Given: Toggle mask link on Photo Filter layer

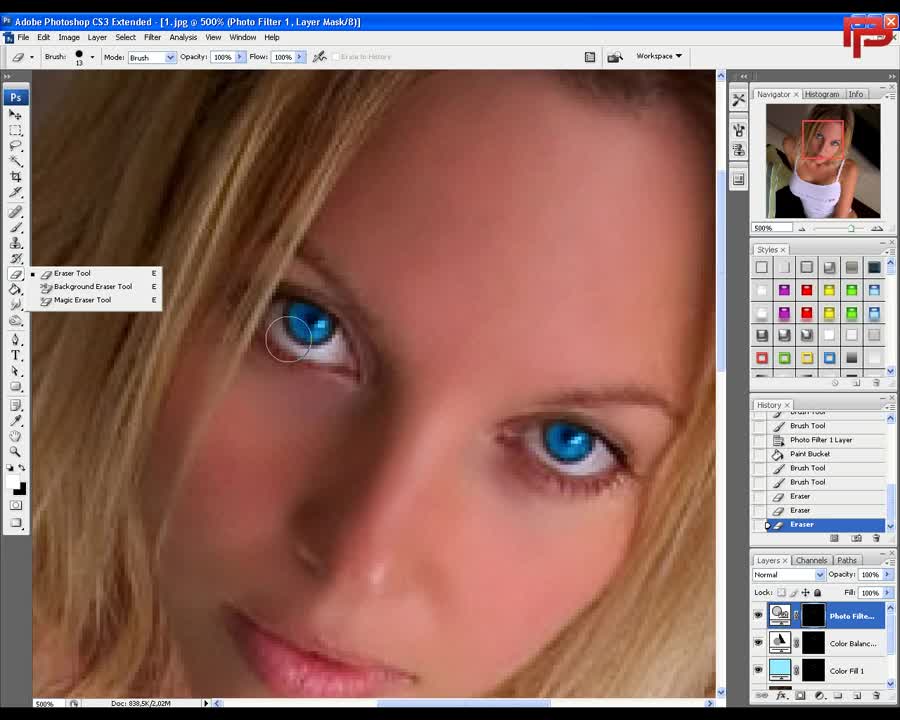Looking at the screenshot, I should click(797, 615).
